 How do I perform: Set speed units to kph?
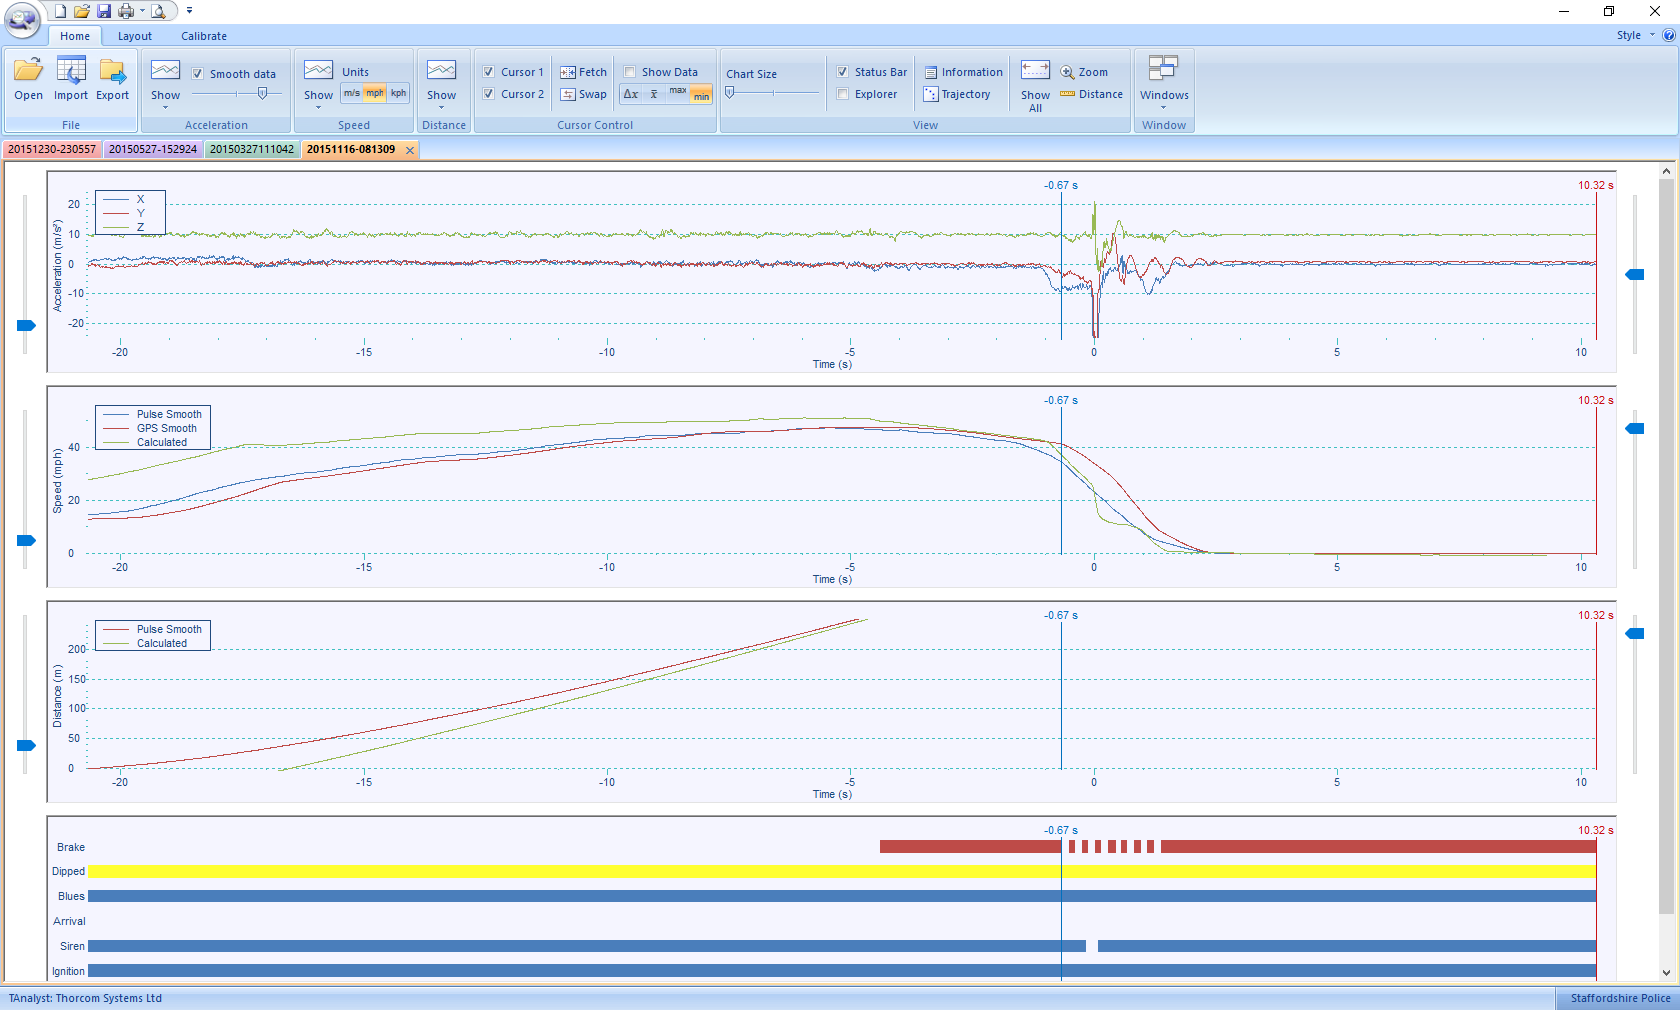(x=398, y=93)
